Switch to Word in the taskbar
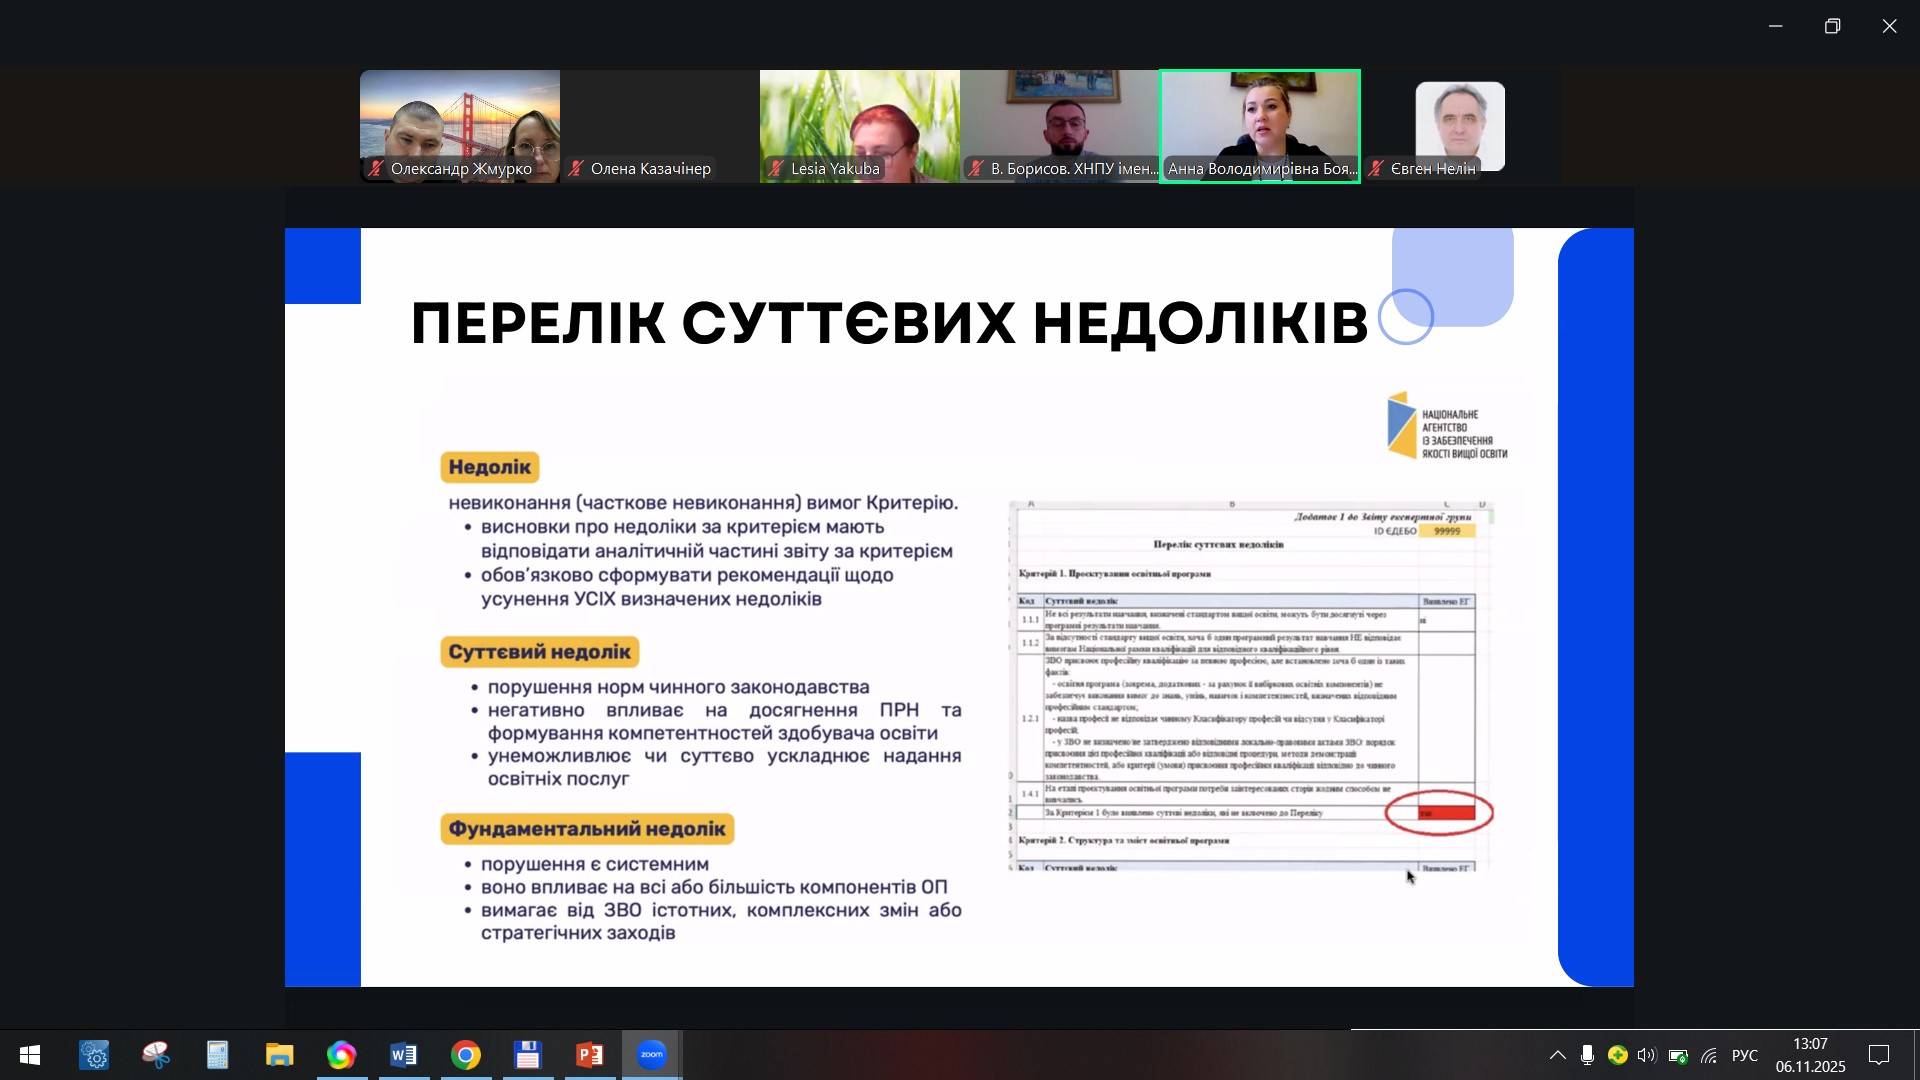This screenshot has width=1920, height=1080. pos(404,1055)
